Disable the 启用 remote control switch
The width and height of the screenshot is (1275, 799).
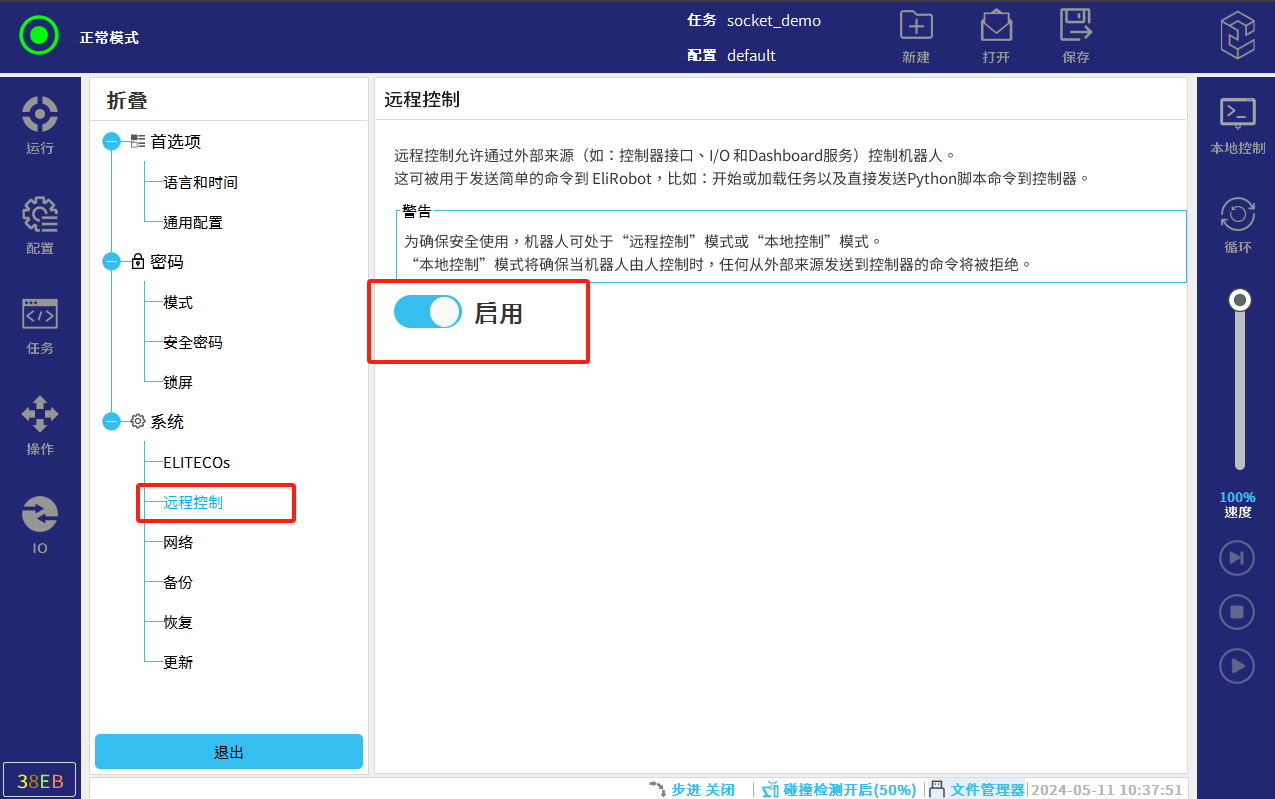click(428, 313)
